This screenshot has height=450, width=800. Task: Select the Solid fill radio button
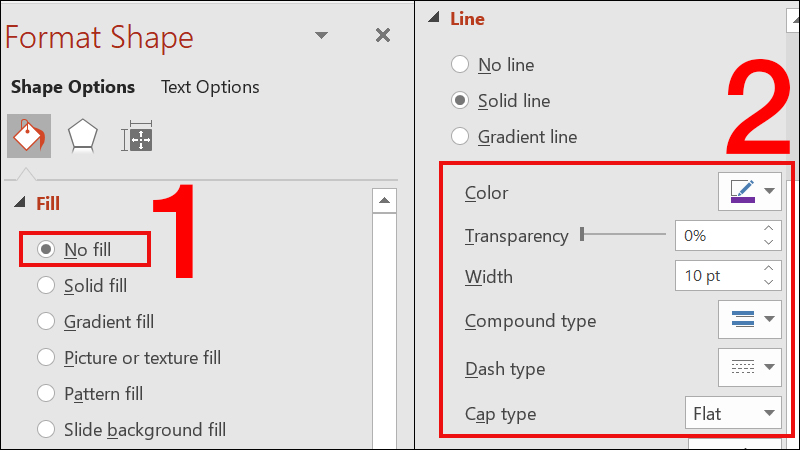pyautogui.click(x=46, y=286)
